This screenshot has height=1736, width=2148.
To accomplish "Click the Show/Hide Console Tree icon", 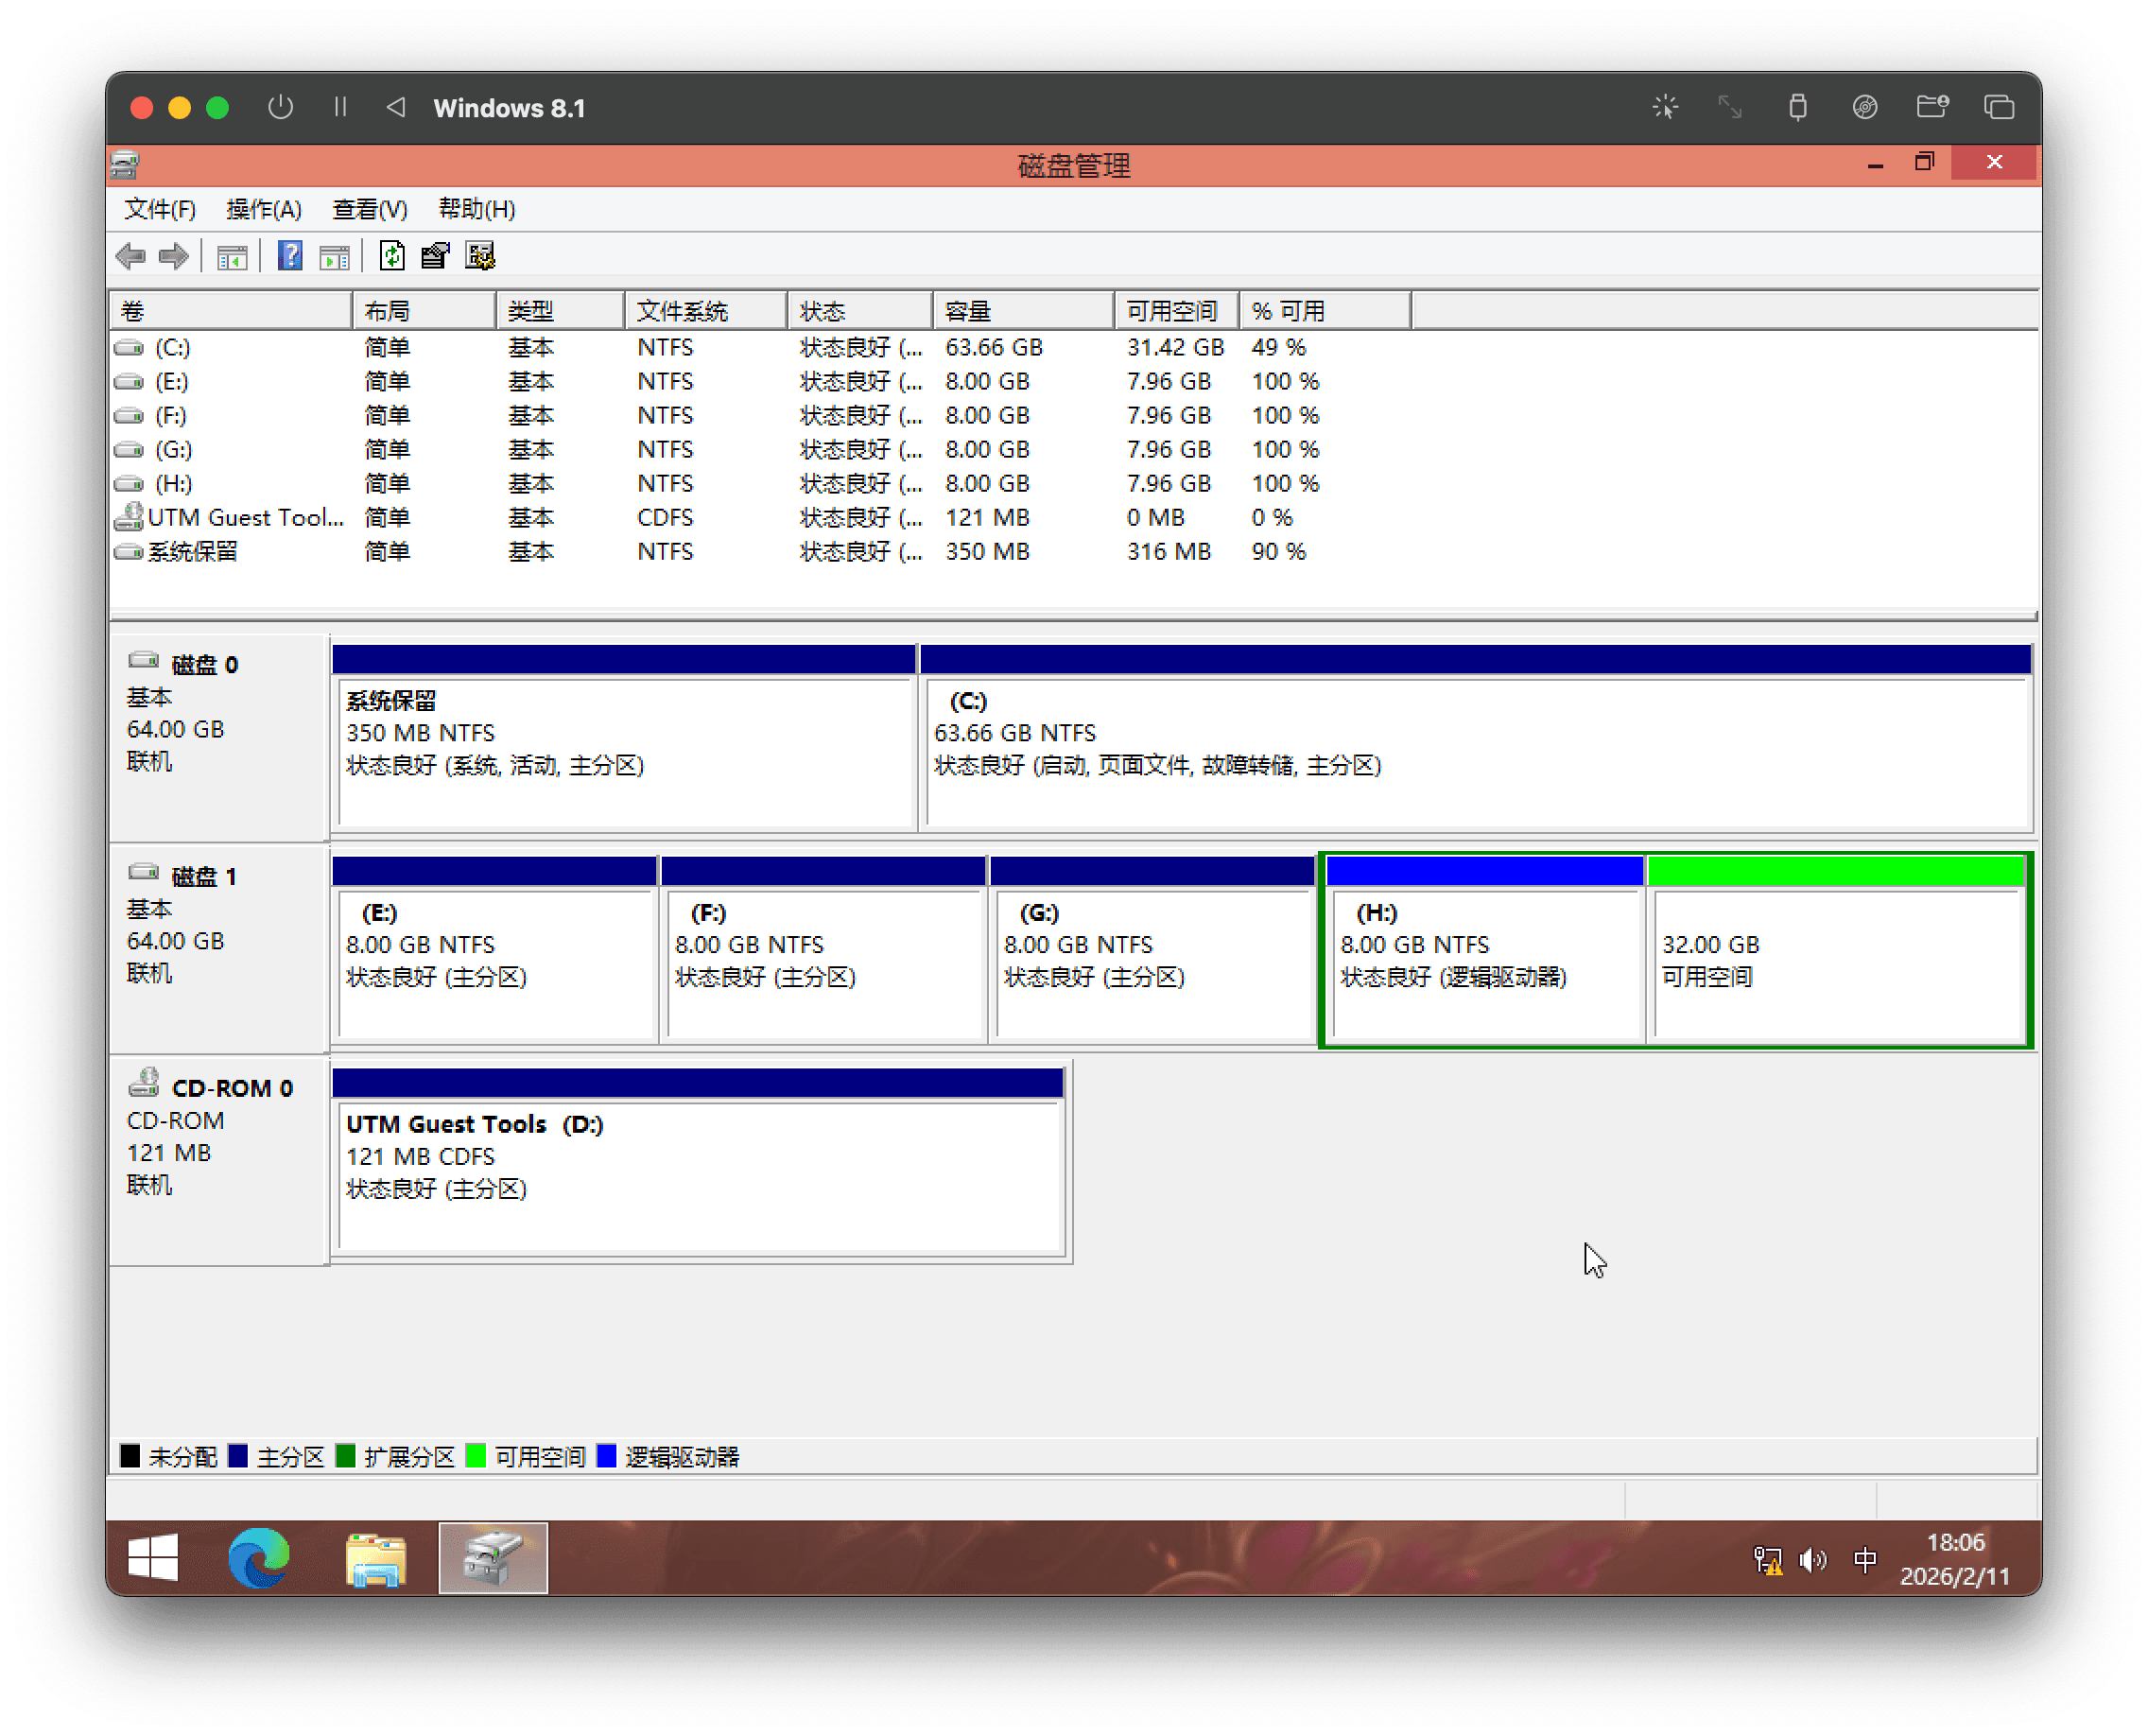I will coord(232,257).
